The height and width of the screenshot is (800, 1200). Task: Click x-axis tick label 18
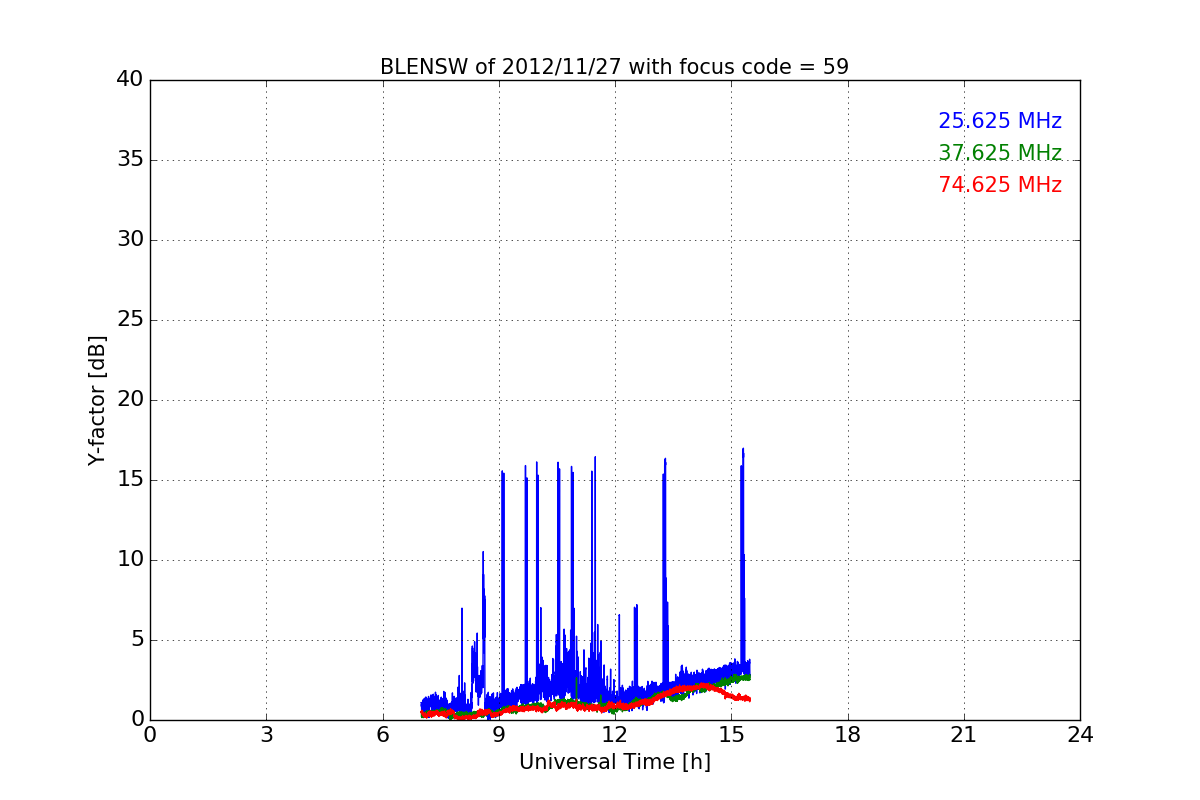tap(848, 734)
